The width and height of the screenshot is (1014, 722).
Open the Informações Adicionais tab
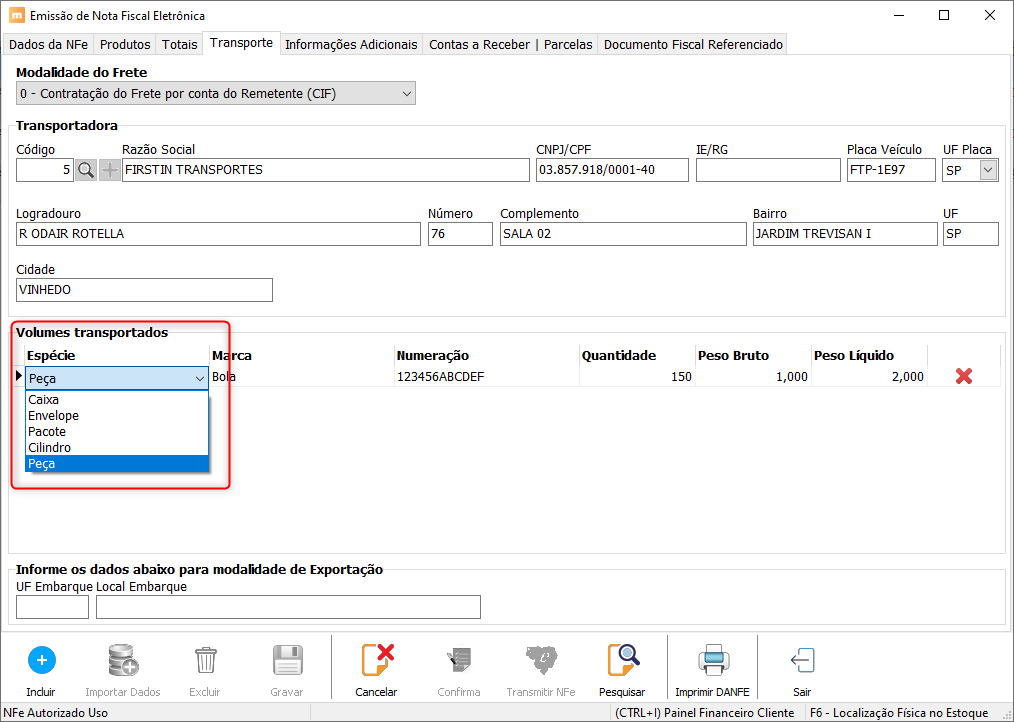351,45
